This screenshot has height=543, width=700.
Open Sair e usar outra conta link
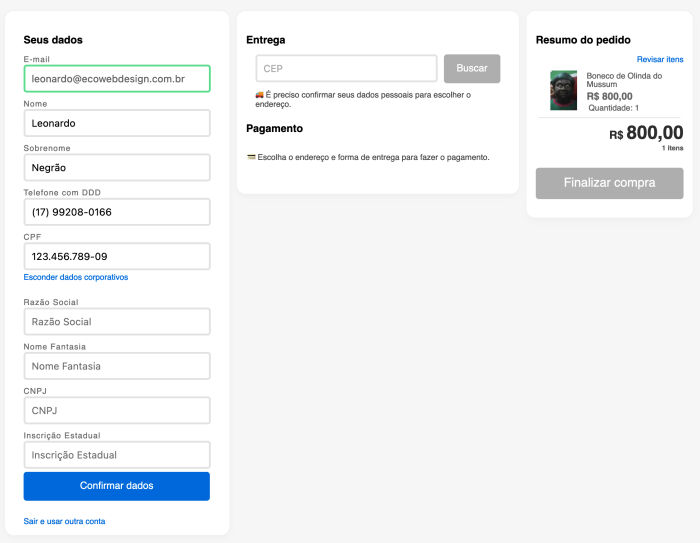point(64,521)
